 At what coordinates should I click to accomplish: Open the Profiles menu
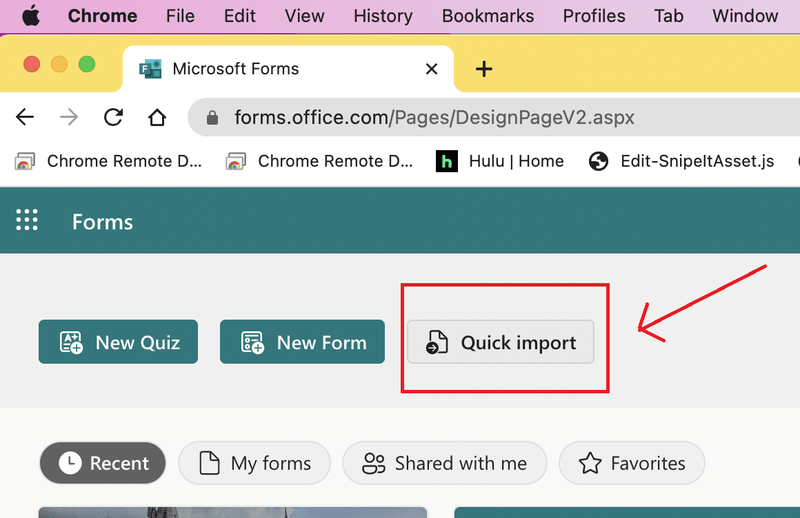click(x=594, y=16)
